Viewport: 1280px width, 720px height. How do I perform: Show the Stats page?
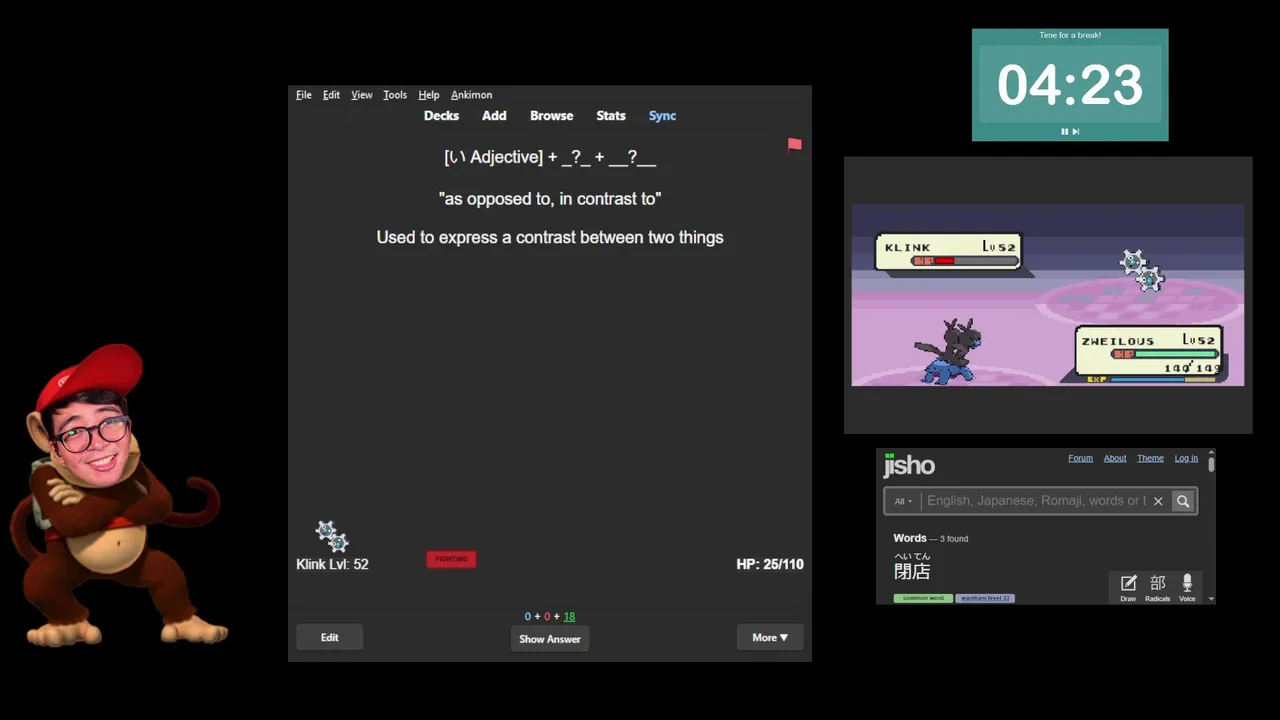[x=611, y=116]
